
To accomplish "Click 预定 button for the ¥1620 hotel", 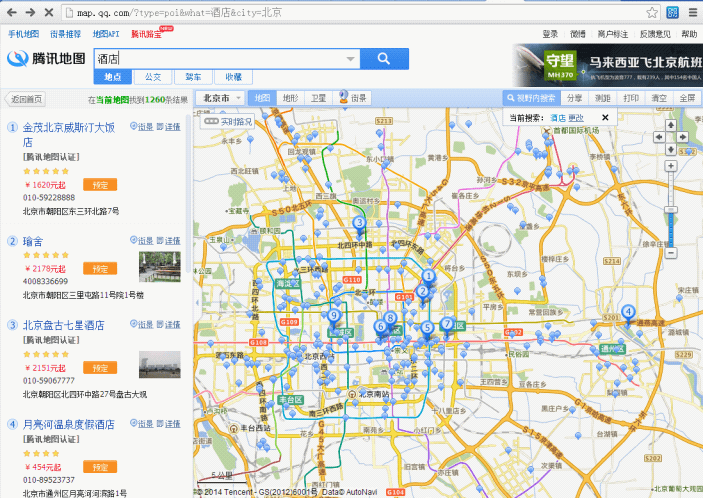I will [x=100, y=184].
